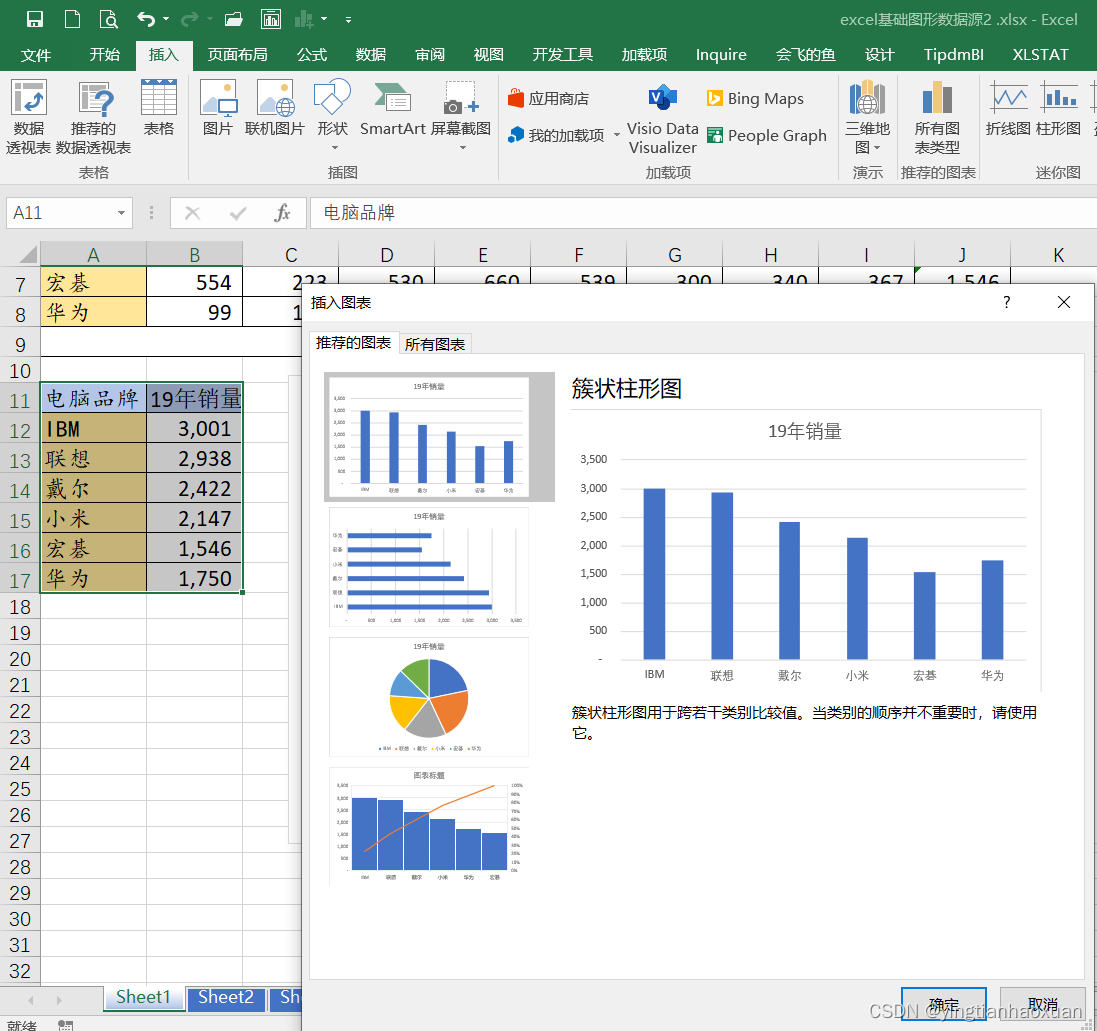Click the confirm checkmark in formula bar

click(x=238, y=213)
